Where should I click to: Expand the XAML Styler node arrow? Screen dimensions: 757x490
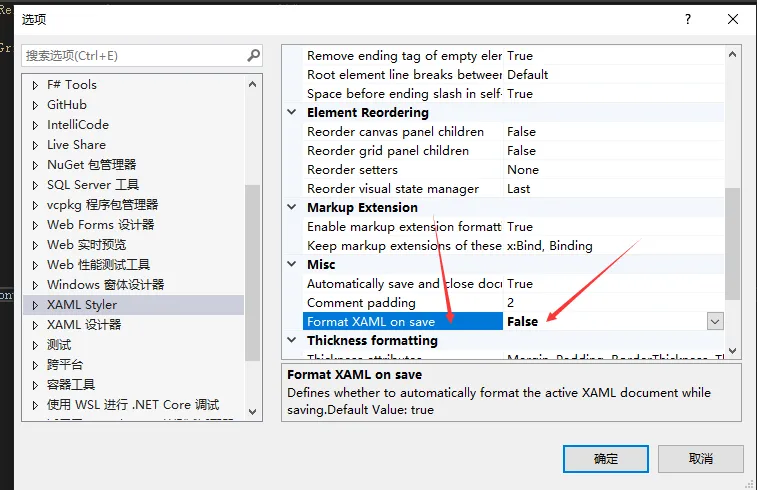point(36,305)
